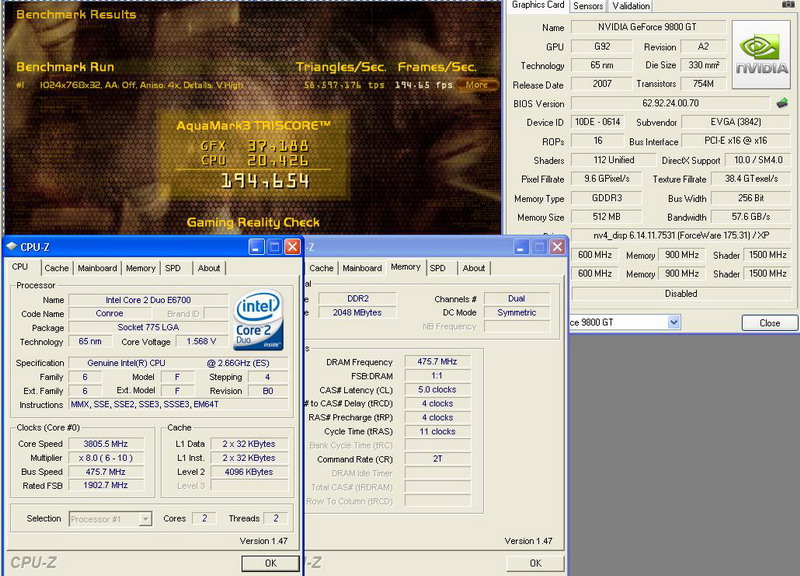Viewport: 800px width, 576px height.
Task: Click the driver version nv4_disp ForceWare field
Action: tap(681, 236)
